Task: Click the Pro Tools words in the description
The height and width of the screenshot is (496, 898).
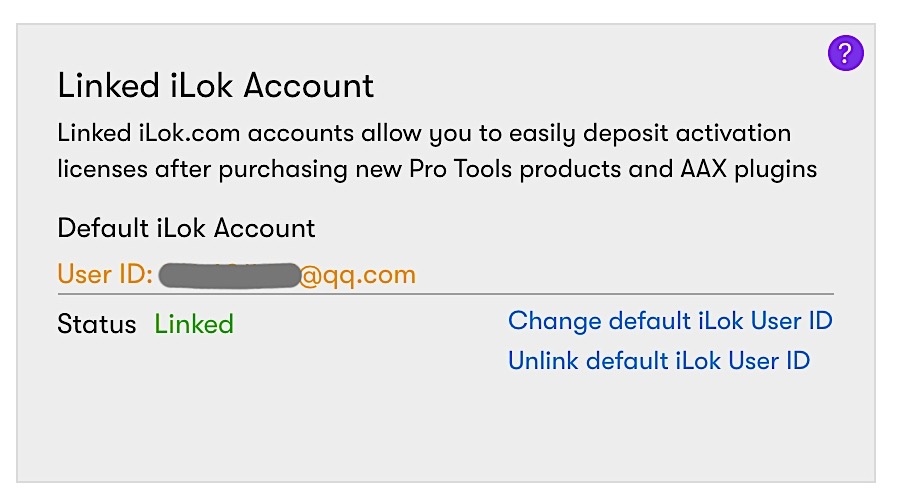Action: (460, 169)
